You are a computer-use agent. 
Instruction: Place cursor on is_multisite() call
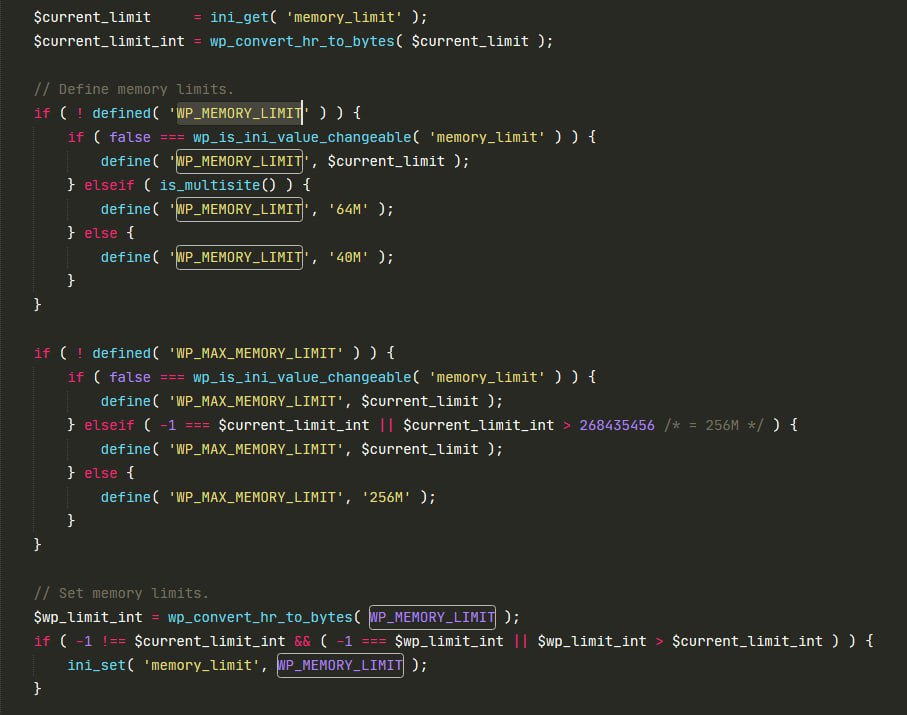click(x=217, y=185)
